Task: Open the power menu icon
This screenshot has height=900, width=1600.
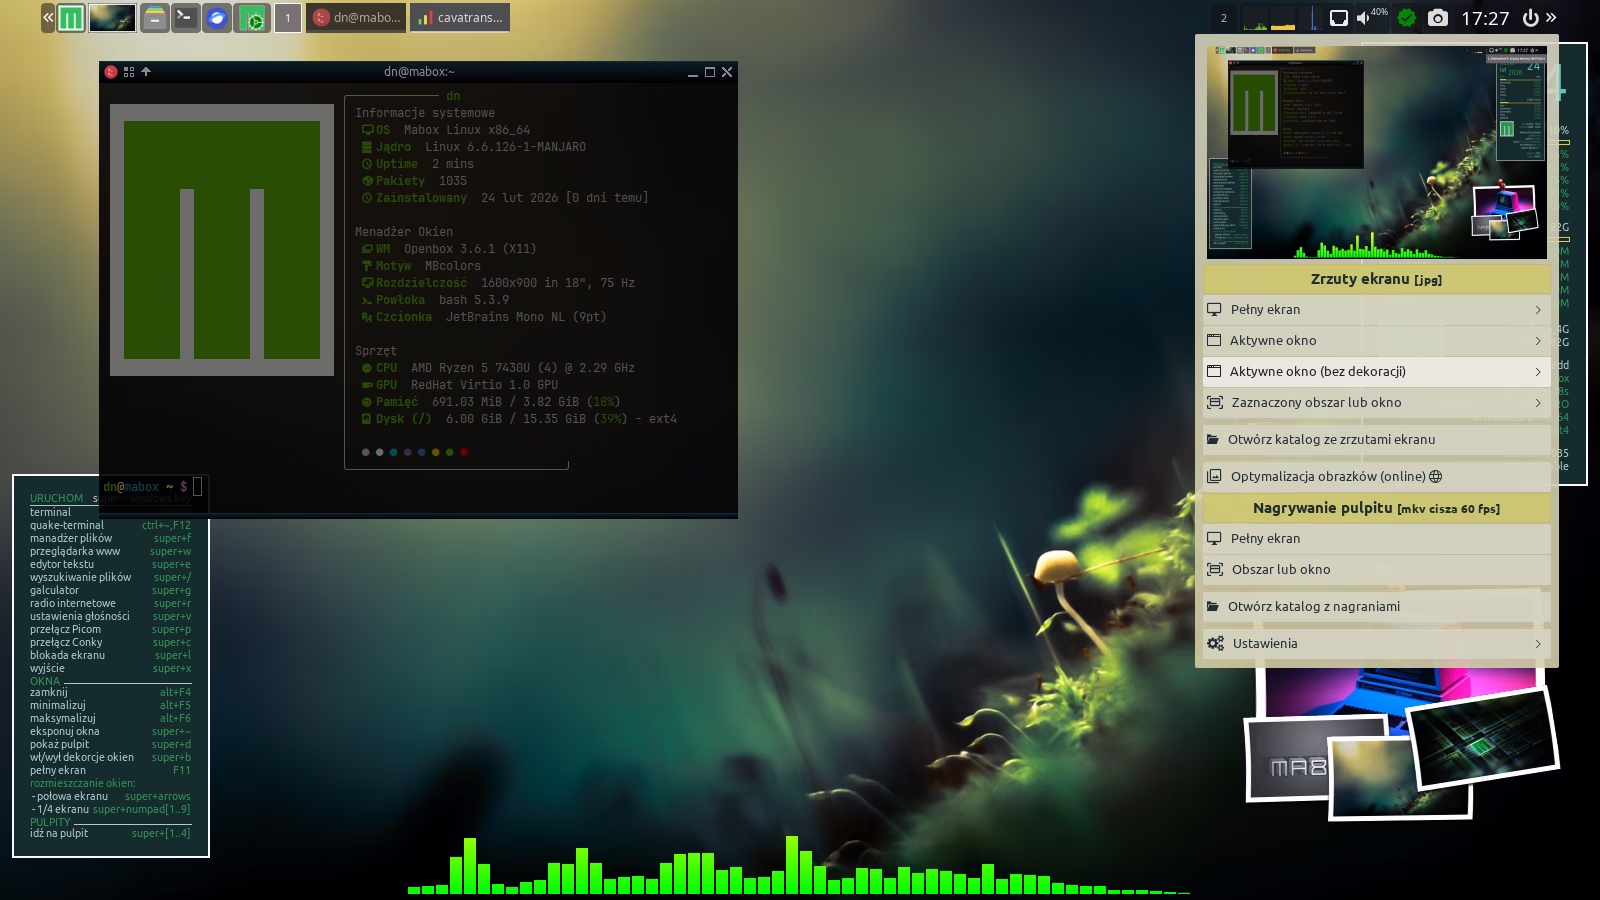Action: [x=1530, y=18]
